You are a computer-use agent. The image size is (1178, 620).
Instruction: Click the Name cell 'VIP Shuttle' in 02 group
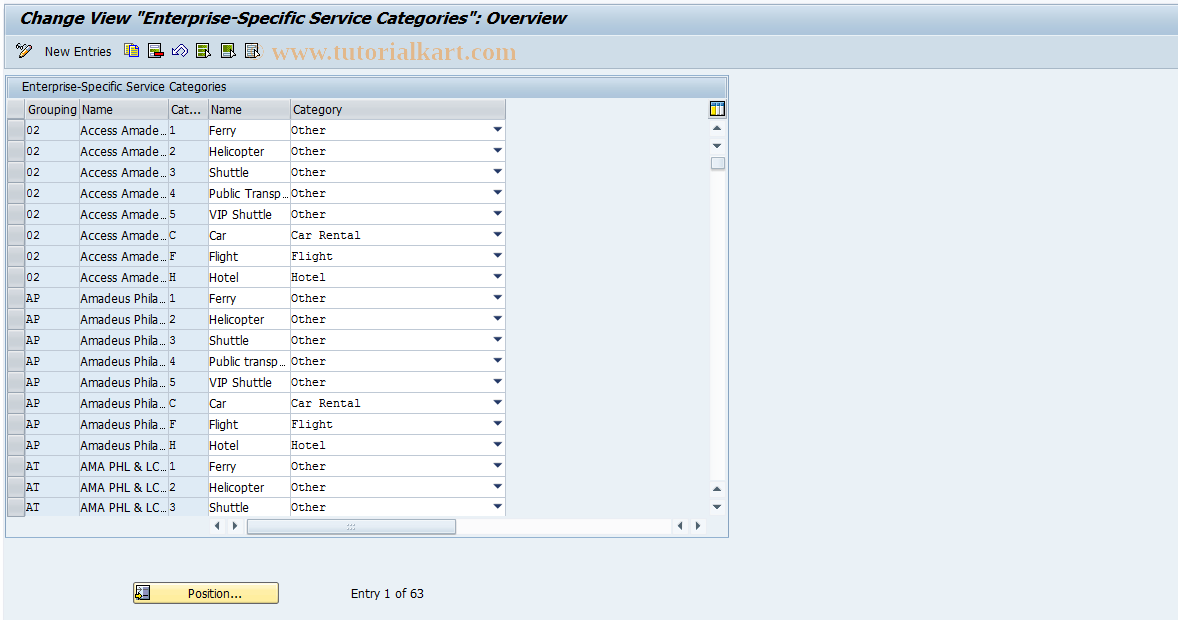[x=249, y=214]
